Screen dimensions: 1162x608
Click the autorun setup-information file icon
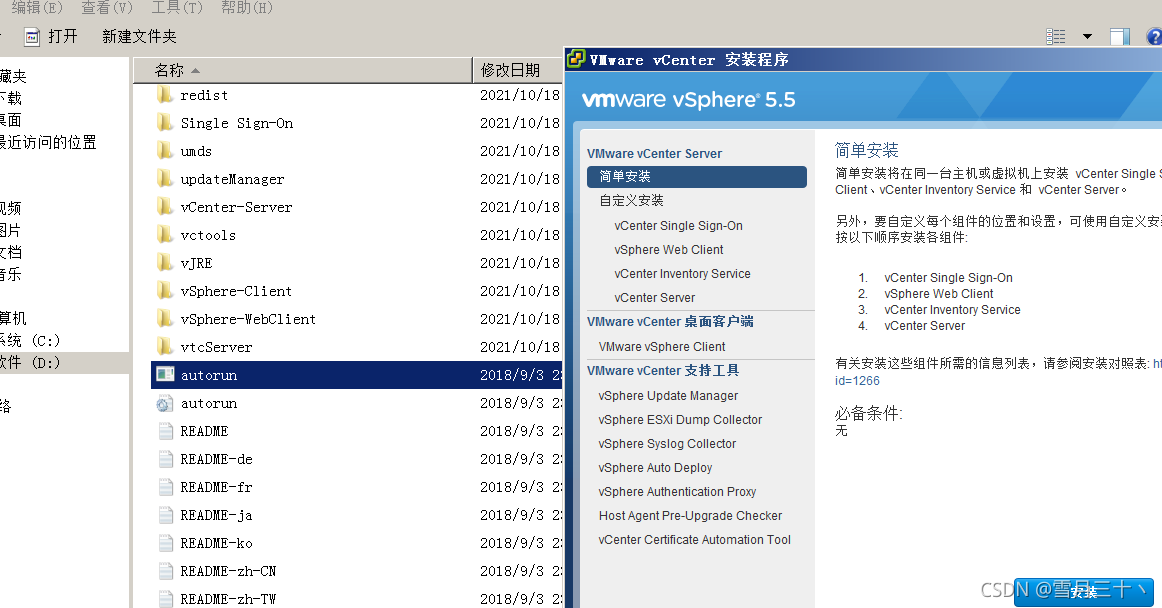pos(165,403)
